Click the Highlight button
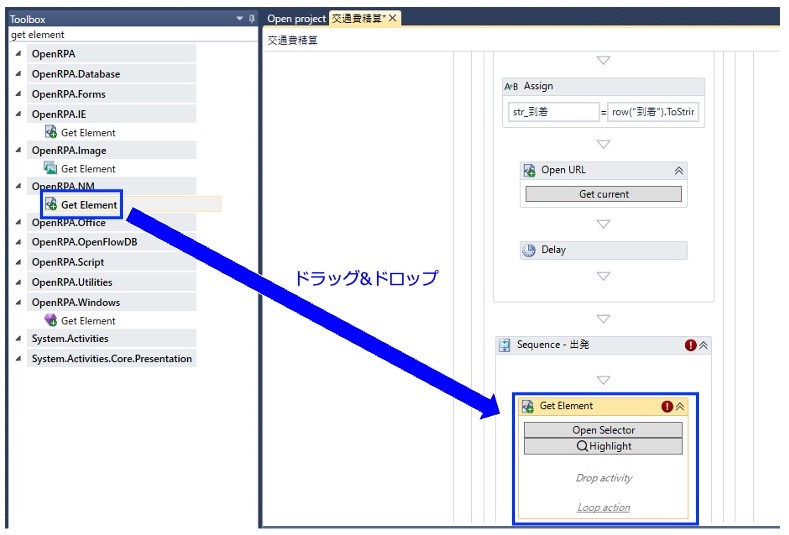Viewport: 789px width, 535px height. tap(603, 446)
